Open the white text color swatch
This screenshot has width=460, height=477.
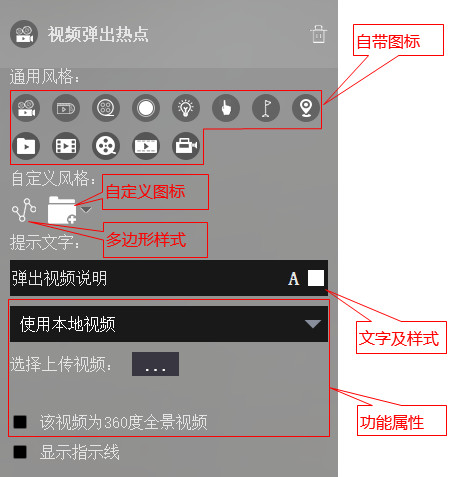pos(316,278)
